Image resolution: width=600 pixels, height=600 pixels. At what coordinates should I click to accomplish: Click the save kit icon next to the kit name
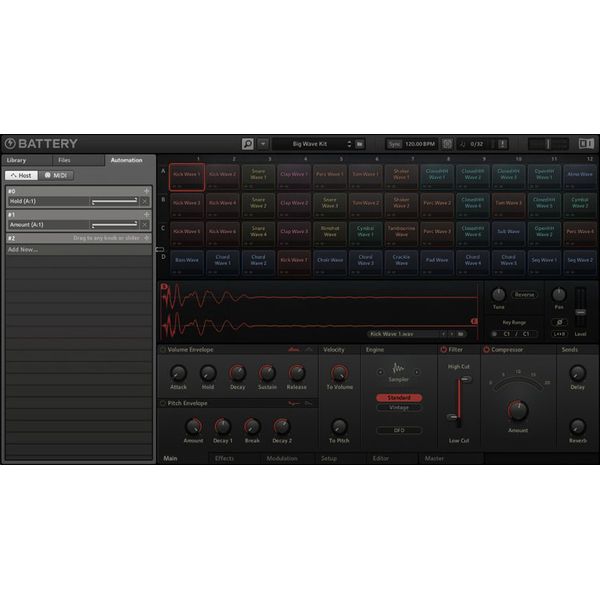360,144
